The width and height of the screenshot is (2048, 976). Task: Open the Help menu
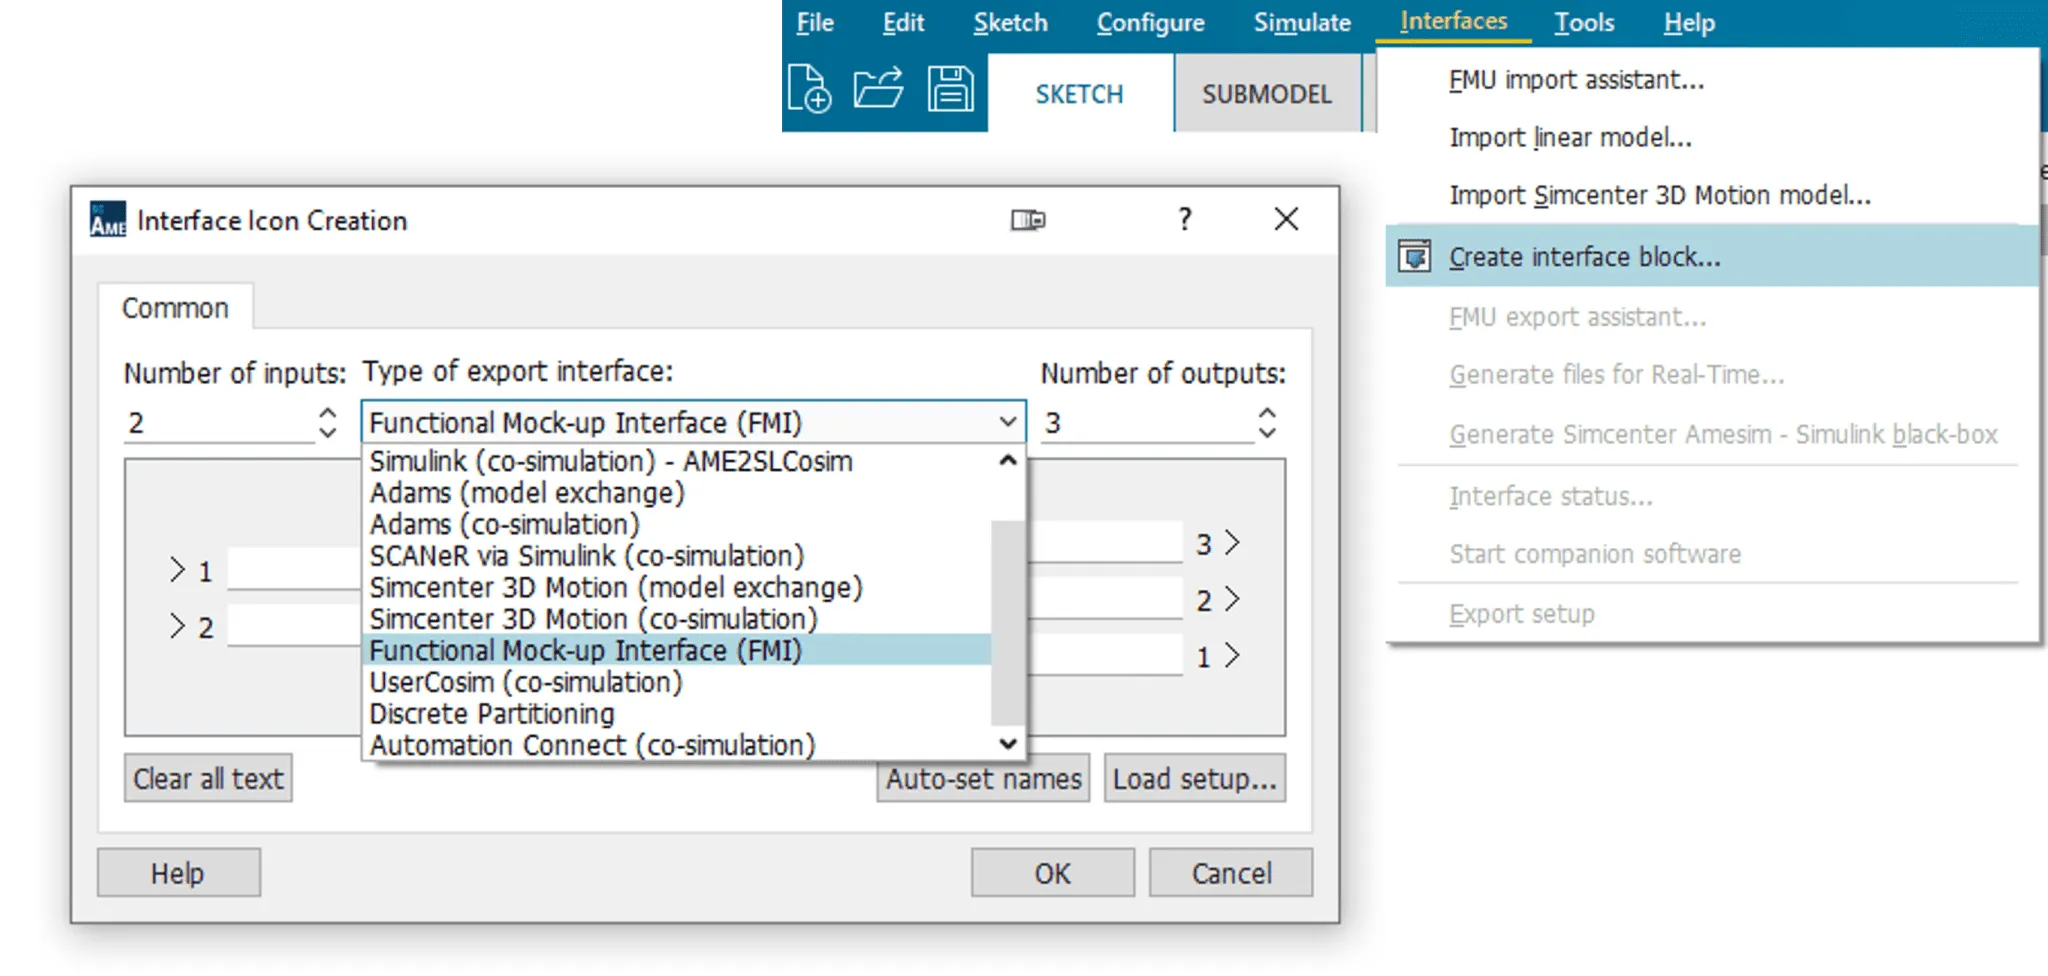(x=1689, y=23)
